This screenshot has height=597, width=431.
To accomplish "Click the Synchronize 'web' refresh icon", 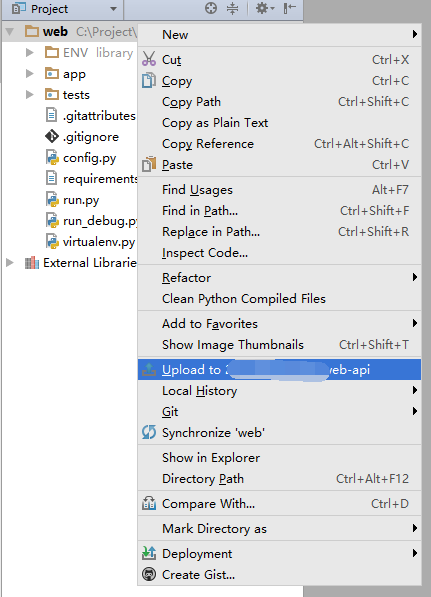I will pos(149,432).
